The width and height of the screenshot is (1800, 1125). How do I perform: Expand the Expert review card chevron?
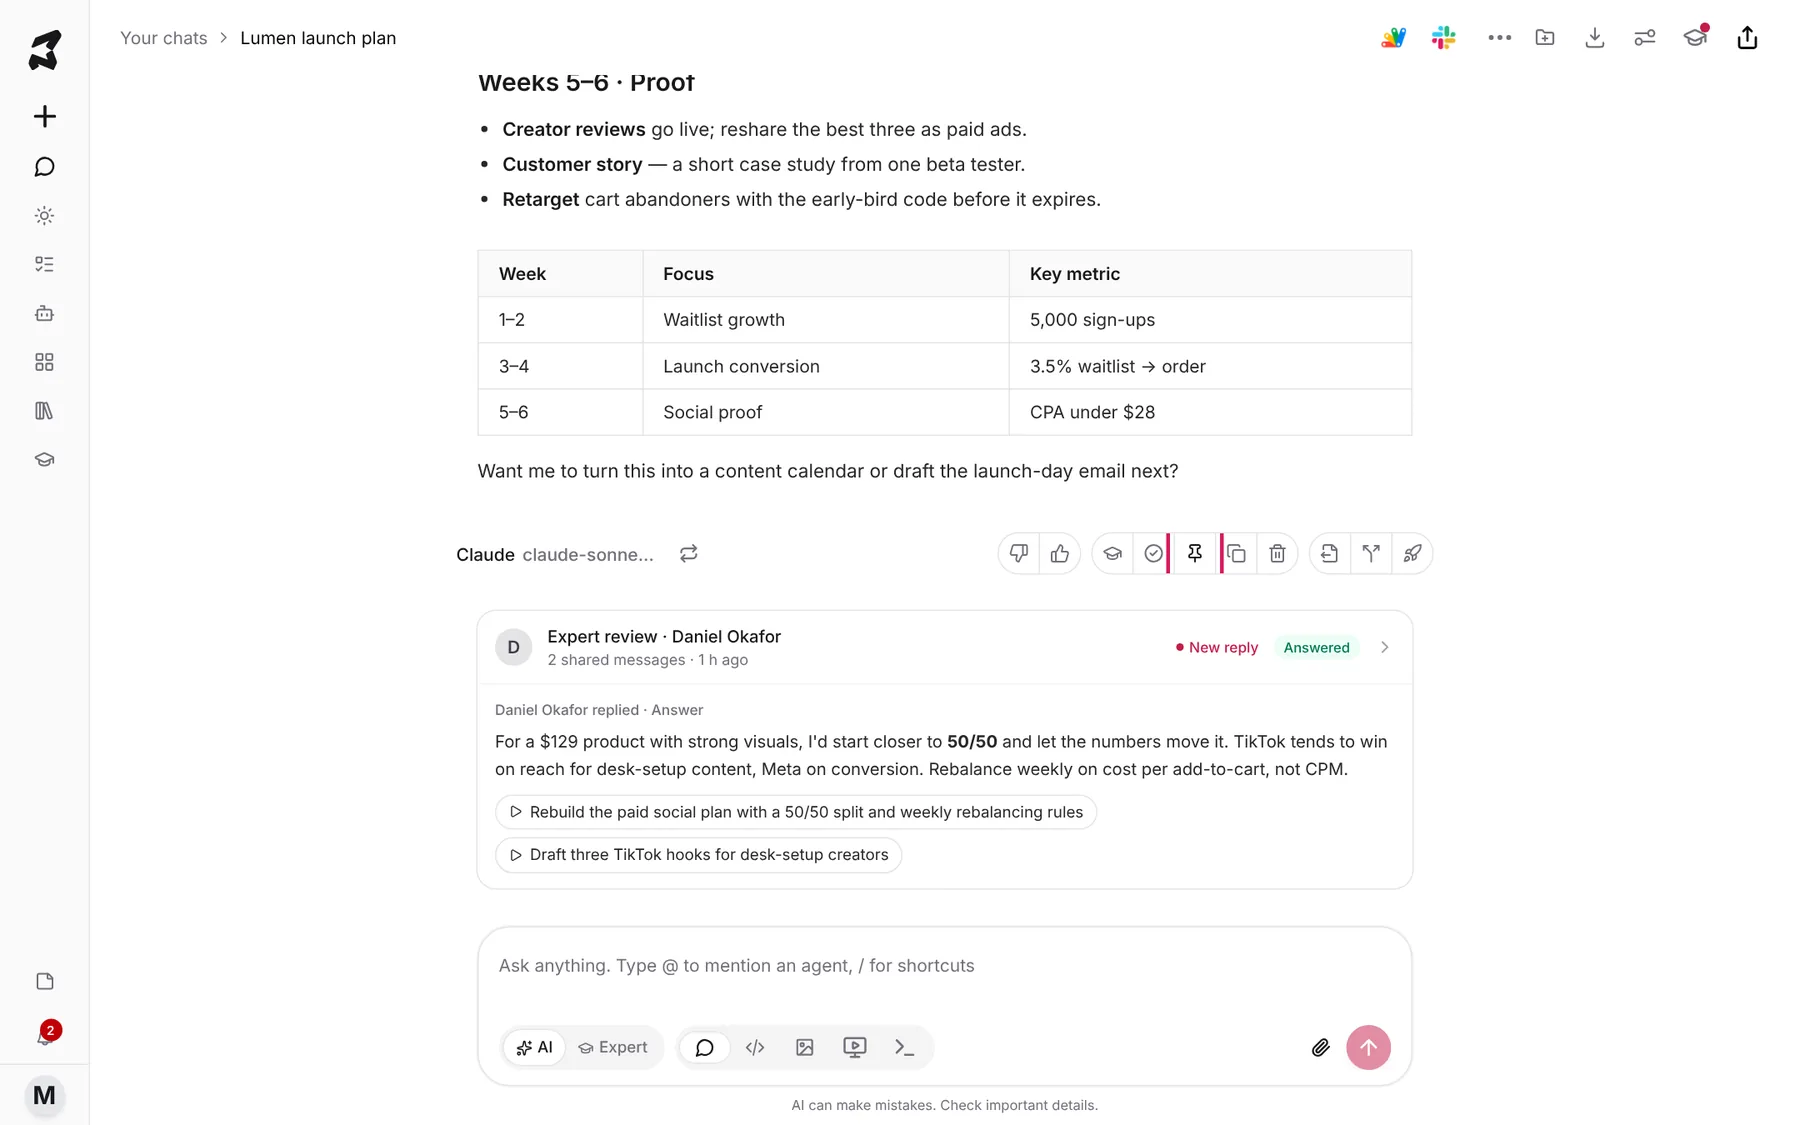point(1385,647)
